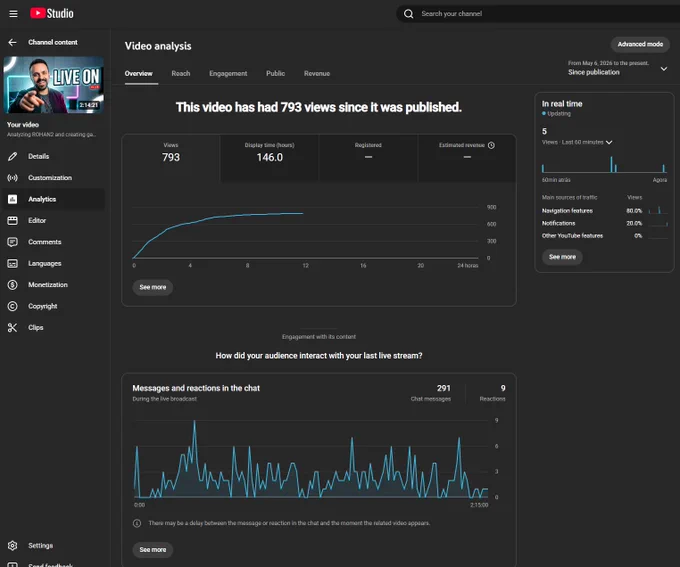This screenshot has width=680, height=567.
Task: Open Comments icon in sidebar
Action: (13, 242)
